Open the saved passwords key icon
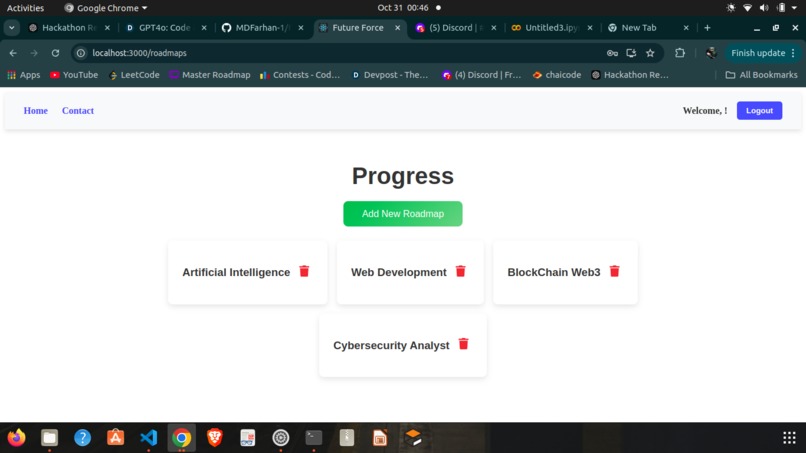 coord(612,53)
